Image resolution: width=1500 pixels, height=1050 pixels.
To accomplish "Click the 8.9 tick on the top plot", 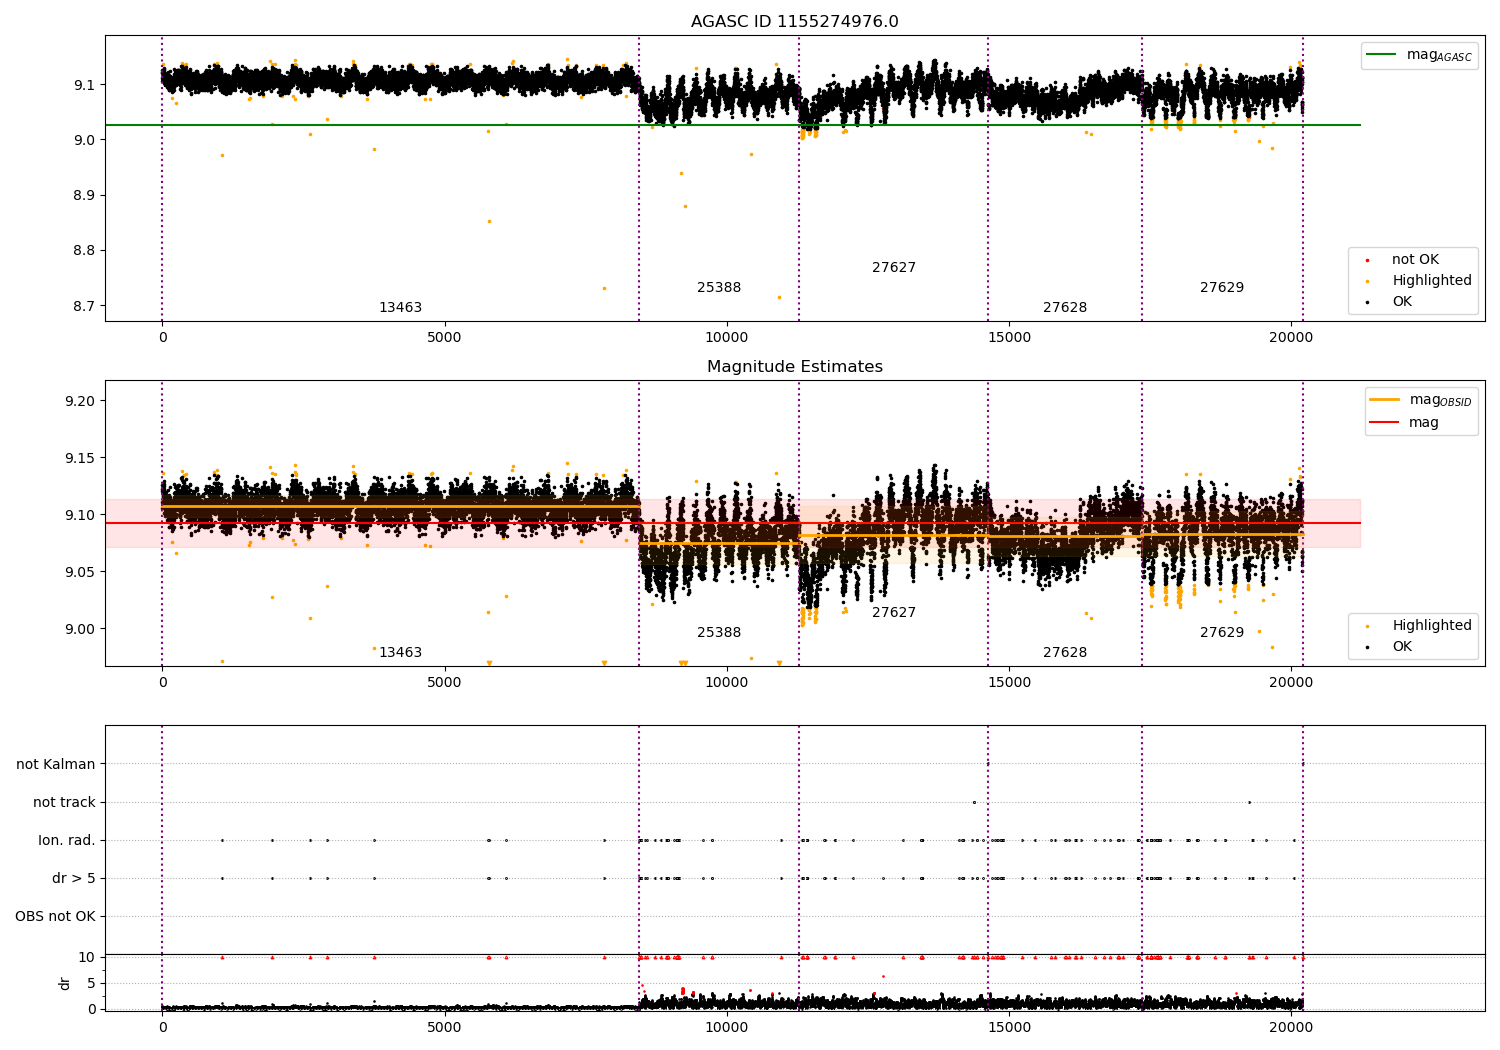I will coord(85,195).
